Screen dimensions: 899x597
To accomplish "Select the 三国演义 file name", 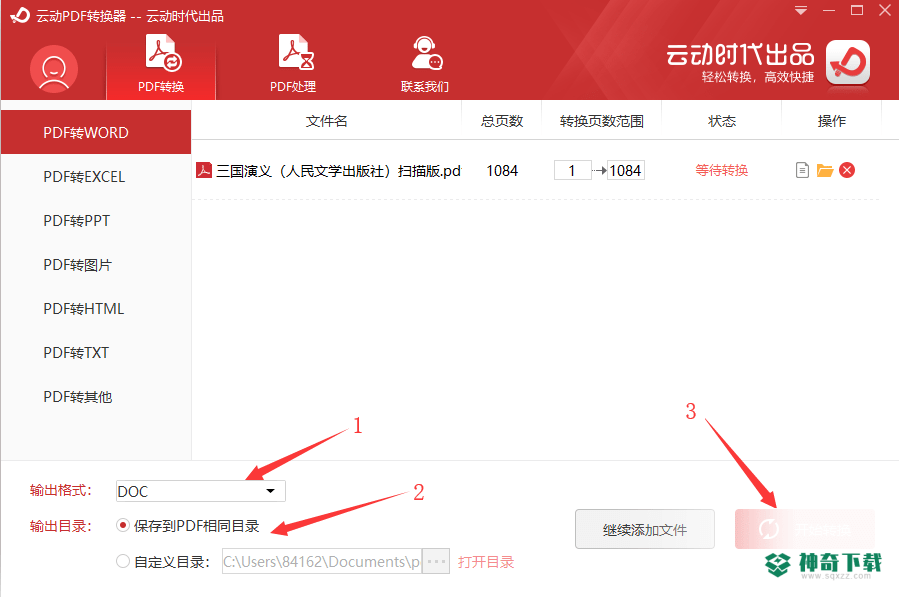I will [x=338, y=171].
